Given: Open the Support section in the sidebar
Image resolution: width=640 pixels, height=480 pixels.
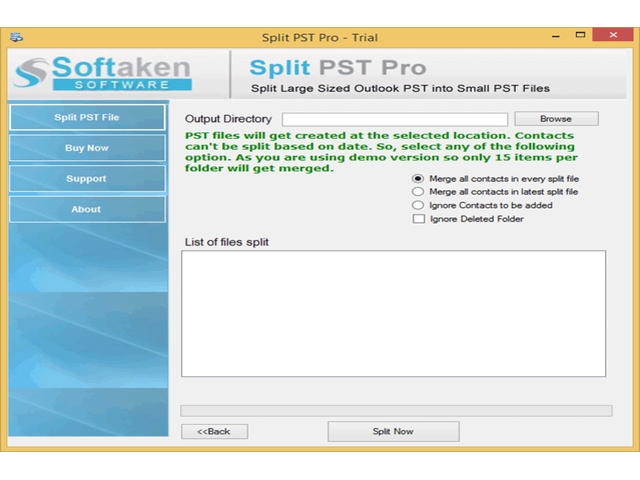Looking at the screenshot, I should click(x=87, y=179).
